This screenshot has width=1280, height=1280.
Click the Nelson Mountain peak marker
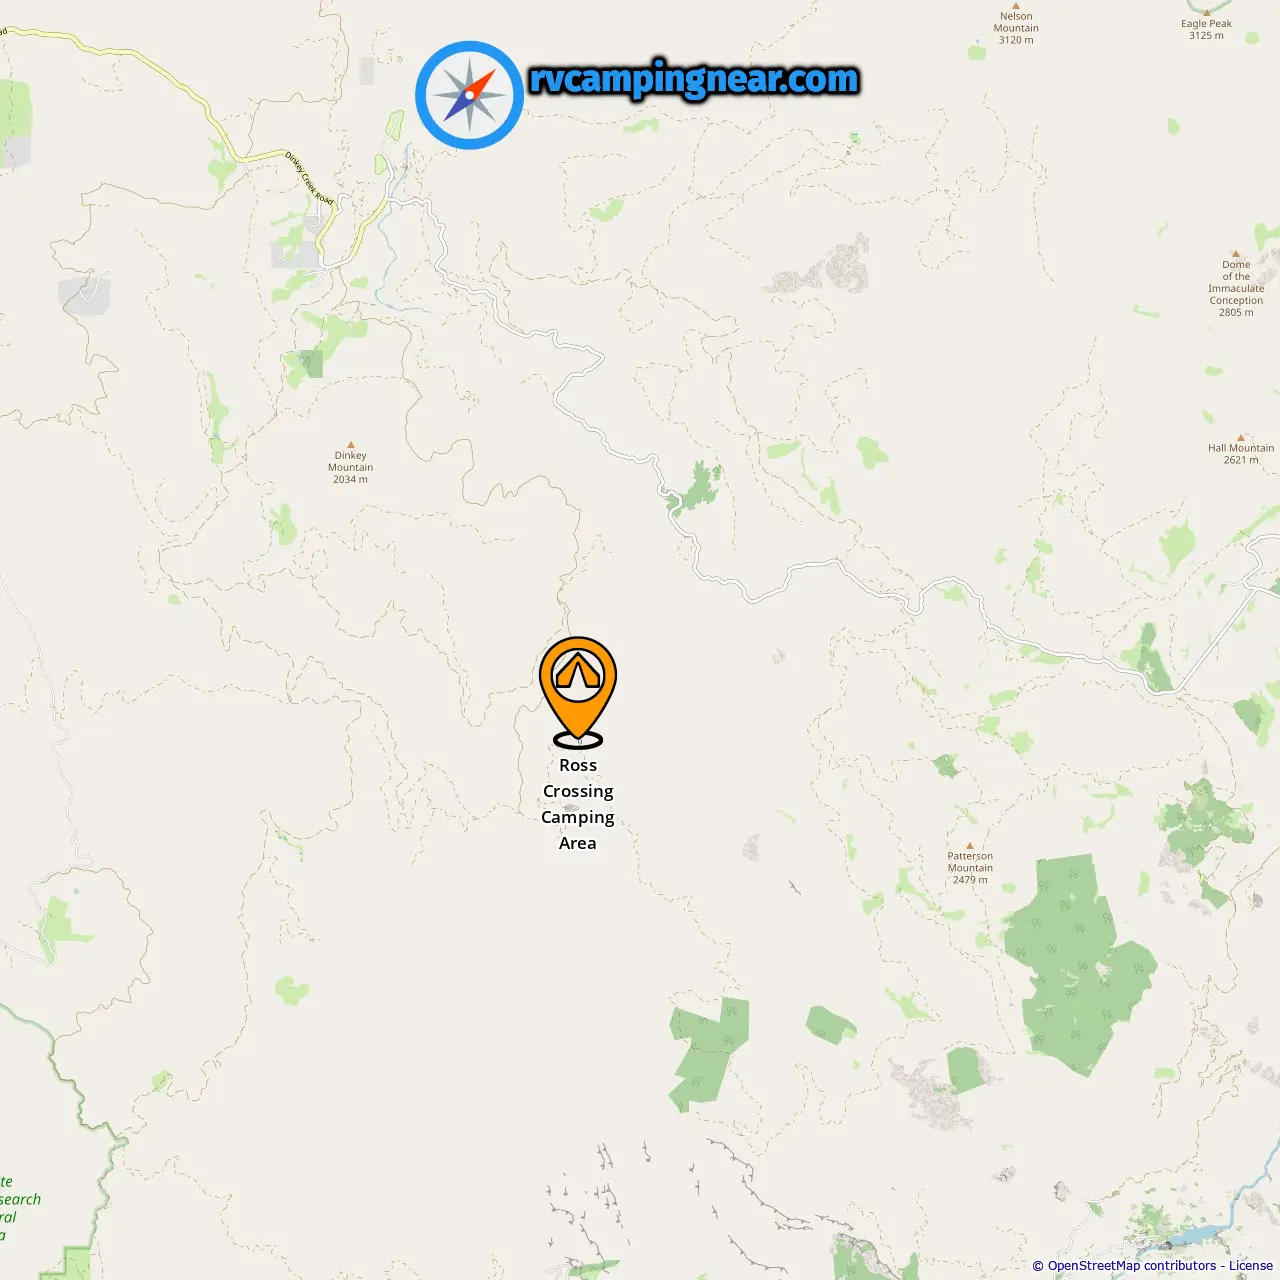(x=1016, y=5)
